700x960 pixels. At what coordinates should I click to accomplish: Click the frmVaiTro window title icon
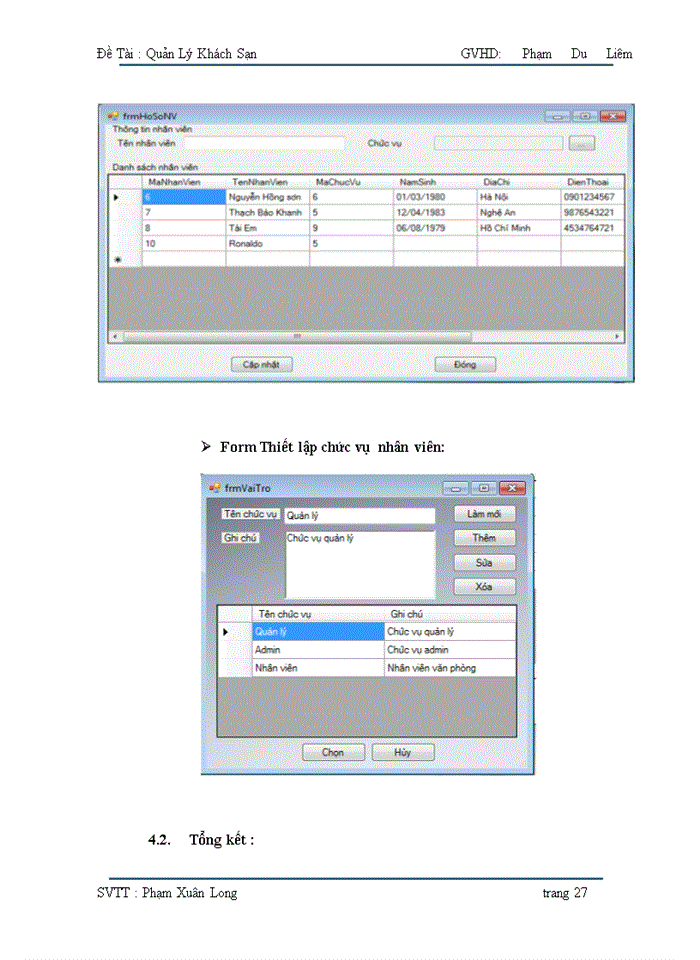214,488
